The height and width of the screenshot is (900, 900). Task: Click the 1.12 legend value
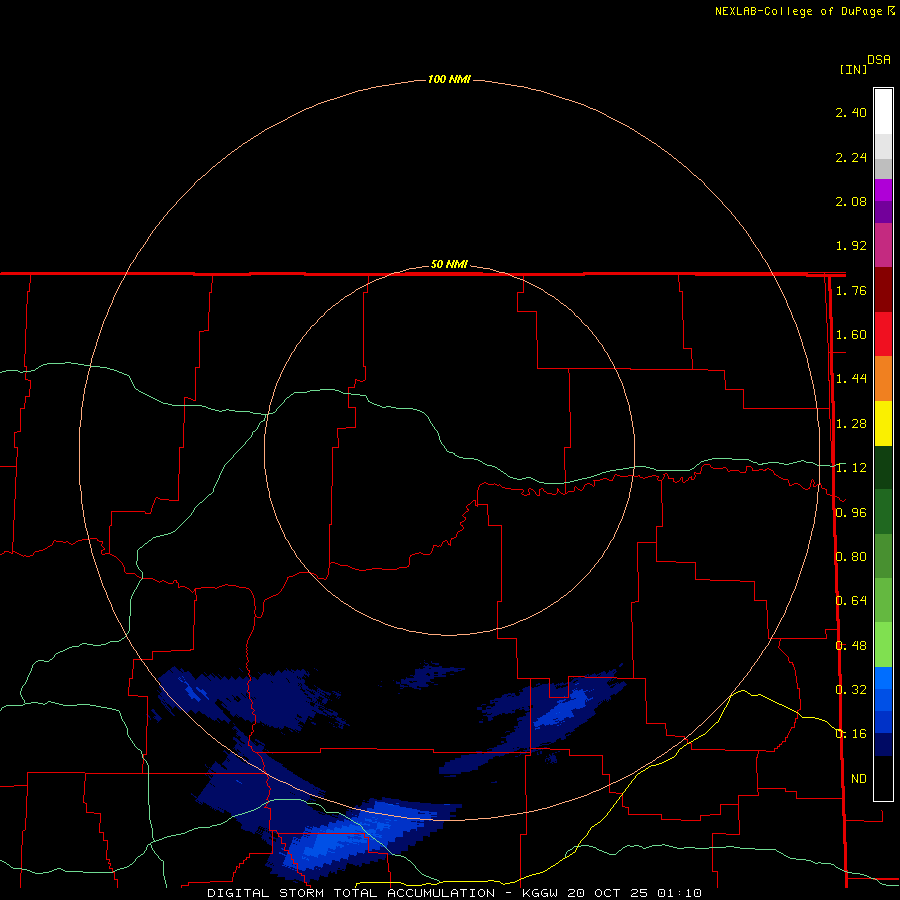851,468
